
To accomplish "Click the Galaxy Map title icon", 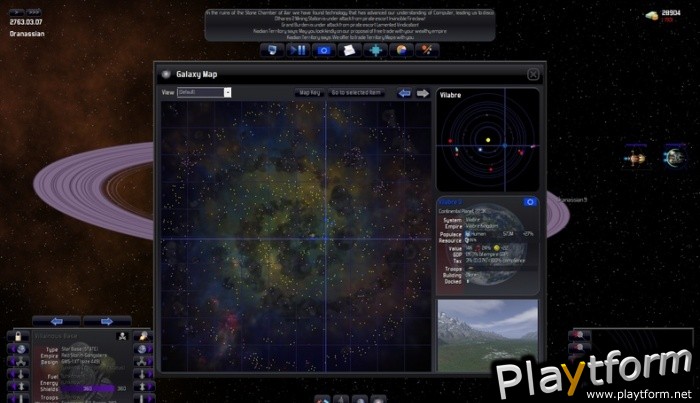I will [166, 75].
